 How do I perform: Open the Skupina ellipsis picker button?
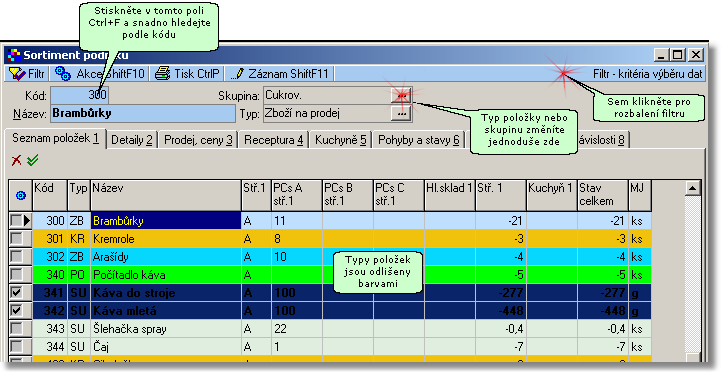click(x=401, y=95)
